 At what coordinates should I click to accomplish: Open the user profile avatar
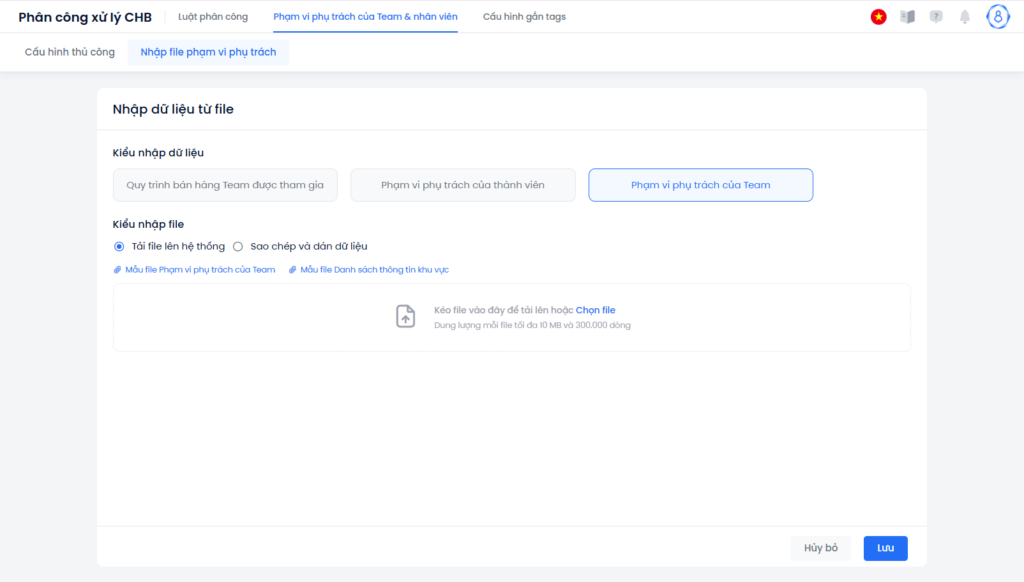click(x=998, y=17)
